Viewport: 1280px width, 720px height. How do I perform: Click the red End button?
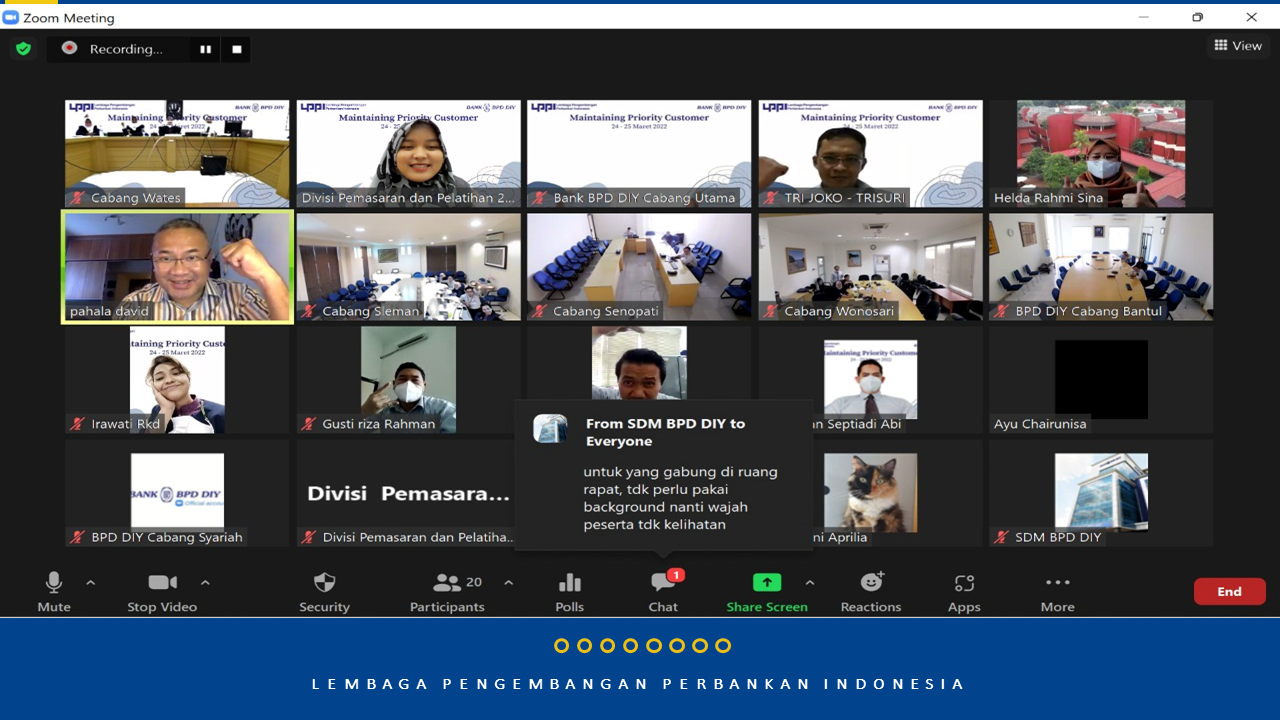pyautogui.click(x=1229, y=591)
